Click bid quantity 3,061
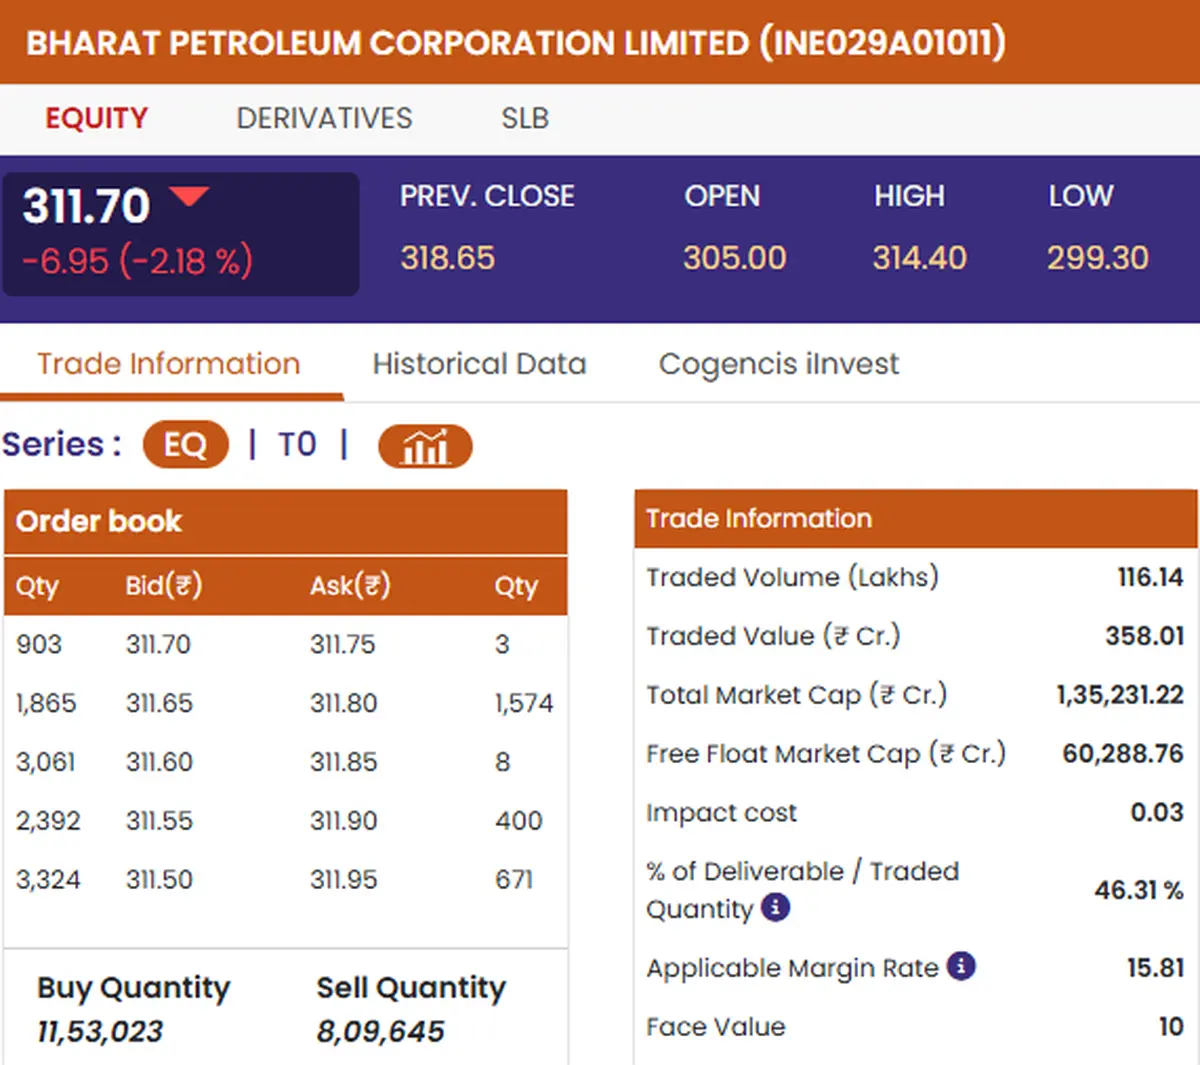This screenshot has height=1065, width=1200. pos(46,762)
